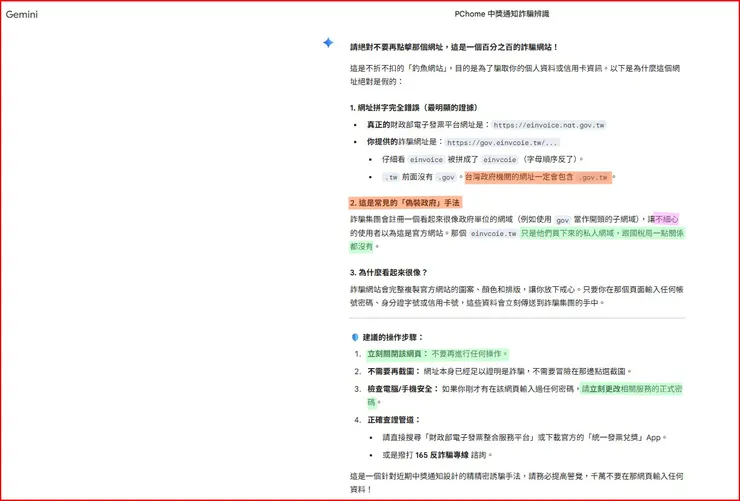Image resolution: width=740 pixels, height=501 pixels.
Task: Click the '.gov.tw' chip inside the orange highlight
Action: point(593,177)
